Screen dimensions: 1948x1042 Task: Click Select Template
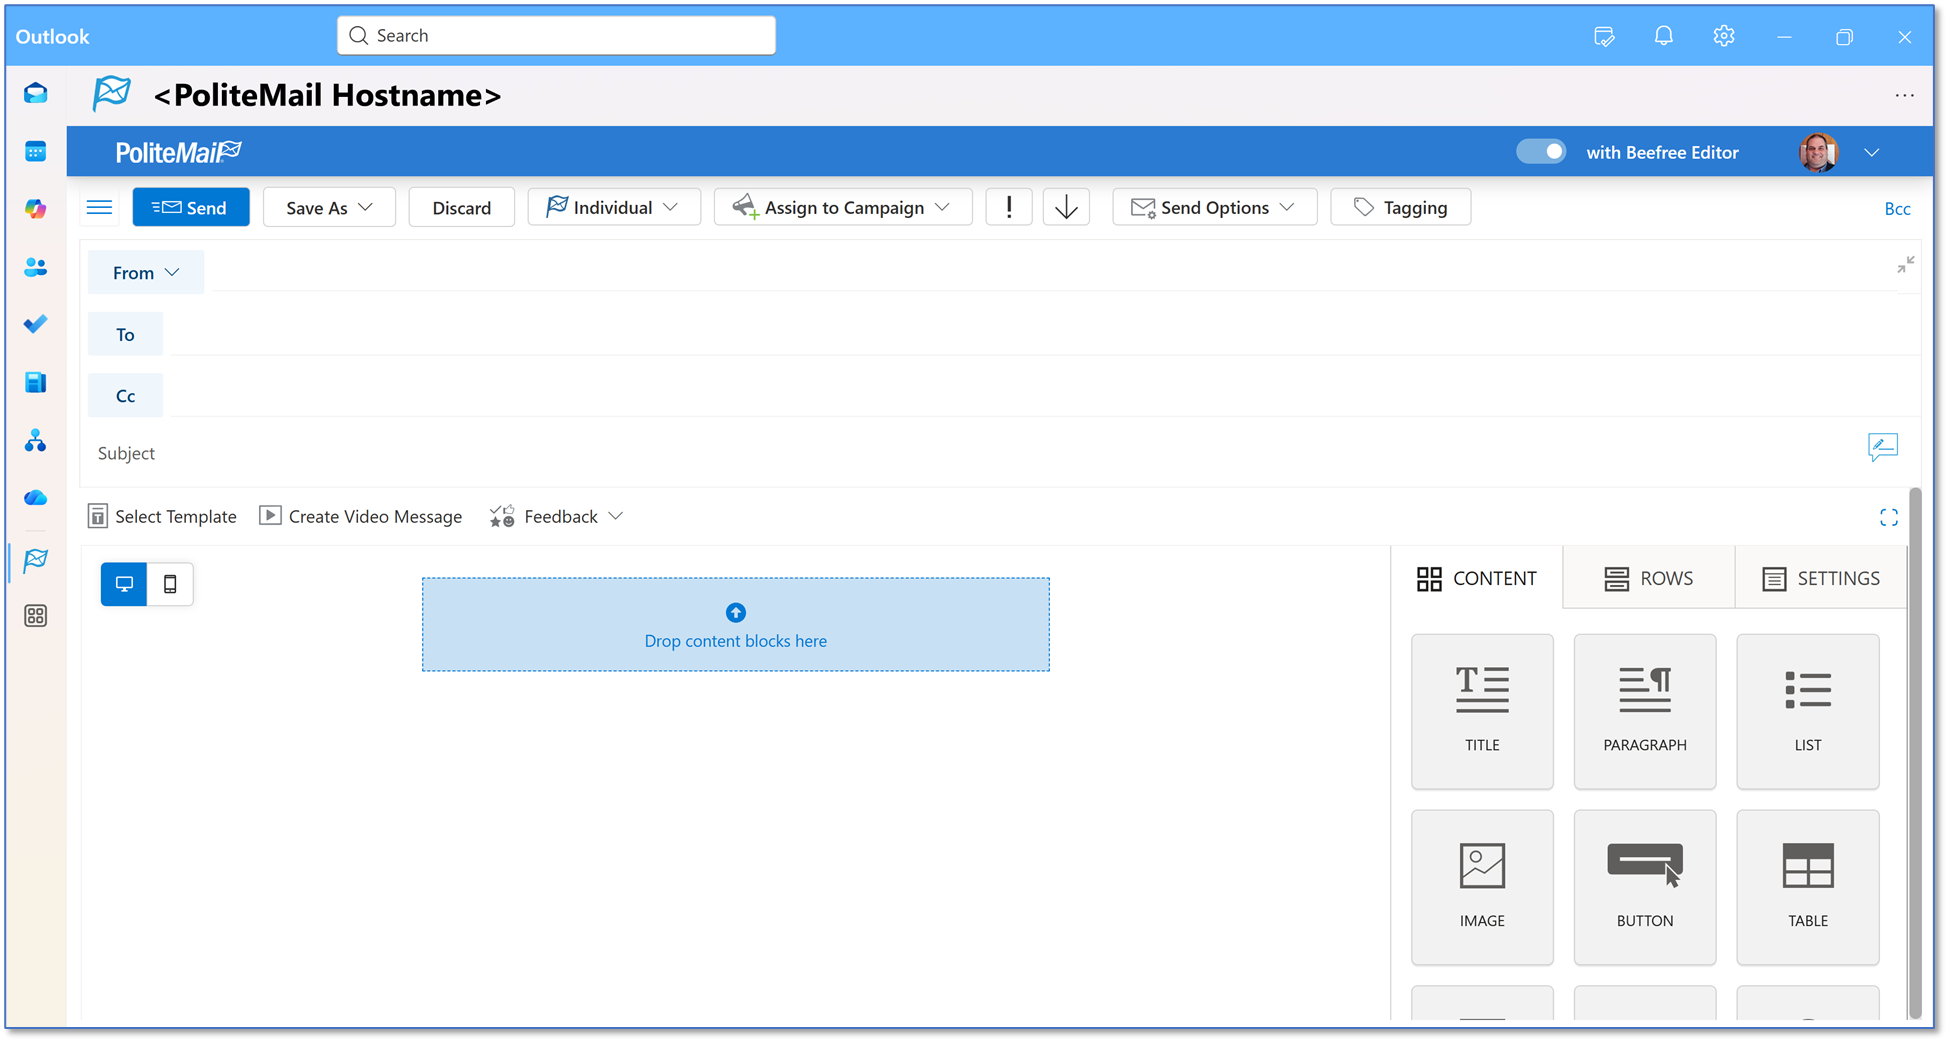tap(162, 516)
